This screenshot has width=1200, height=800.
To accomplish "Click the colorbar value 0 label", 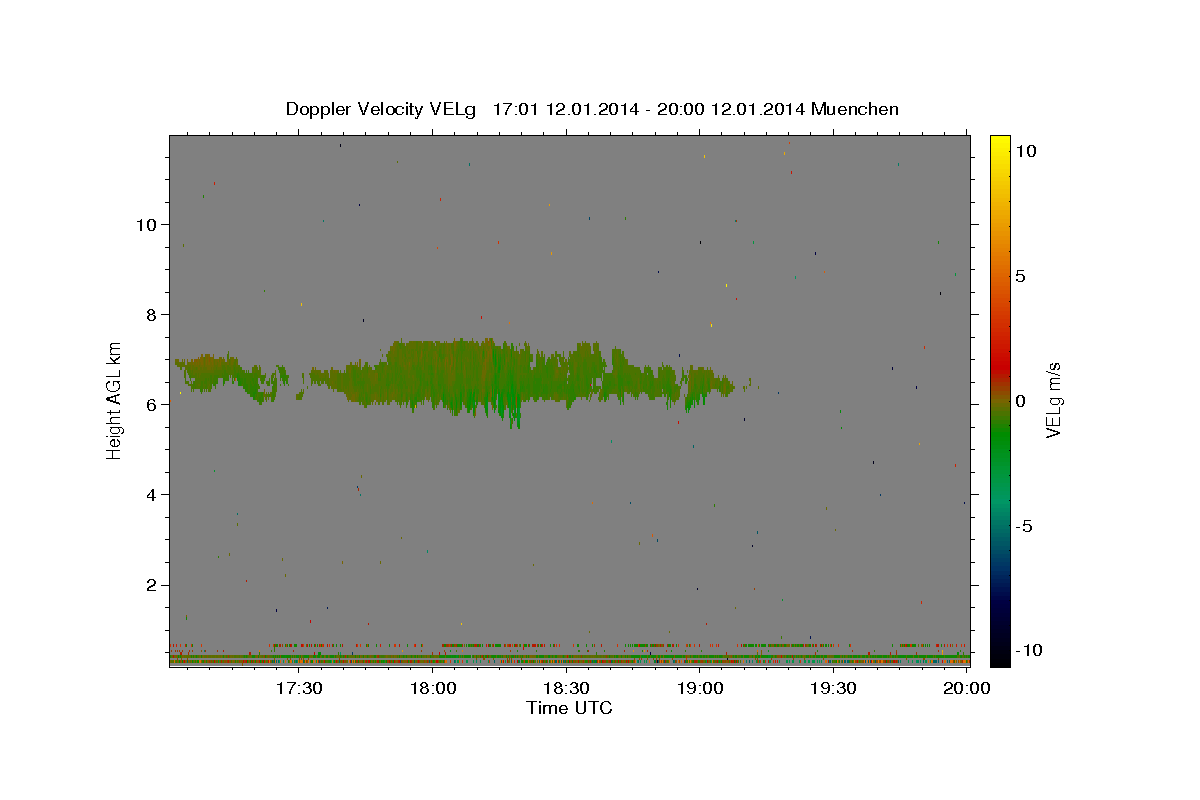I will point(1020,401).
